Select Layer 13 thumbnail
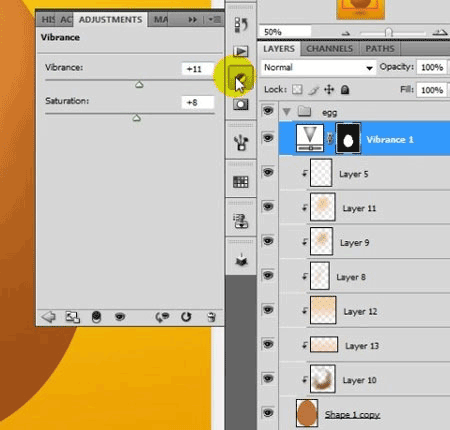 pyautogui.click(x=324, y=344)
